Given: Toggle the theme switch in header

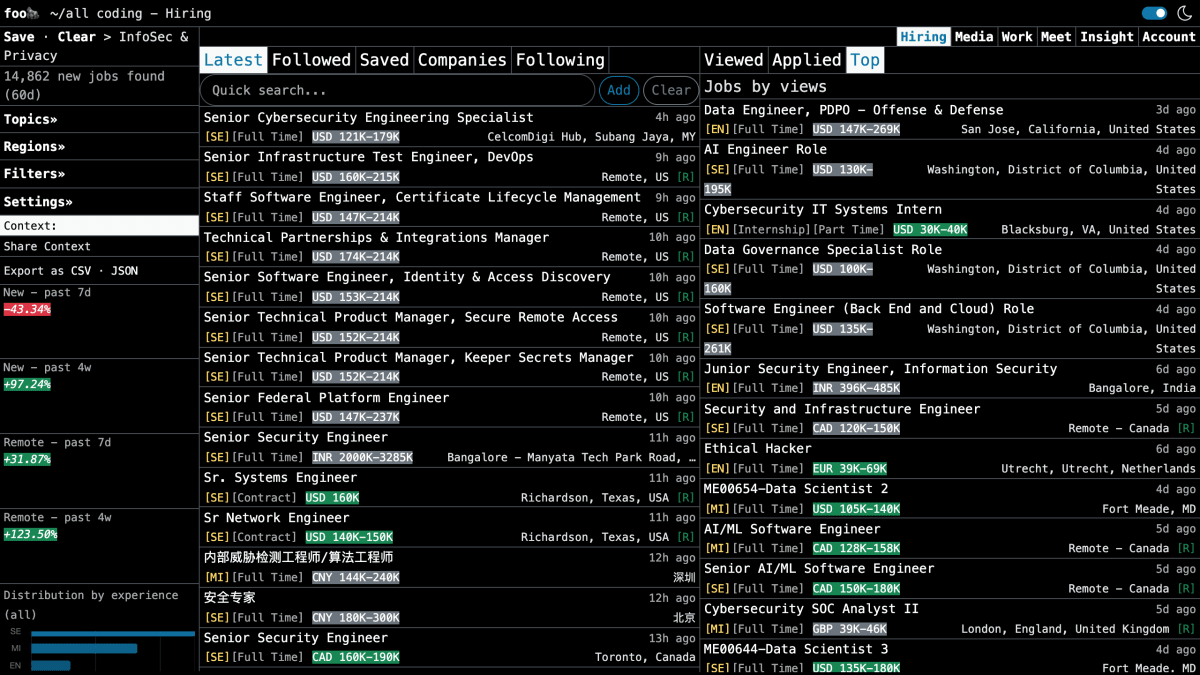Looking at the screenshot, I should pos(1154,13).
